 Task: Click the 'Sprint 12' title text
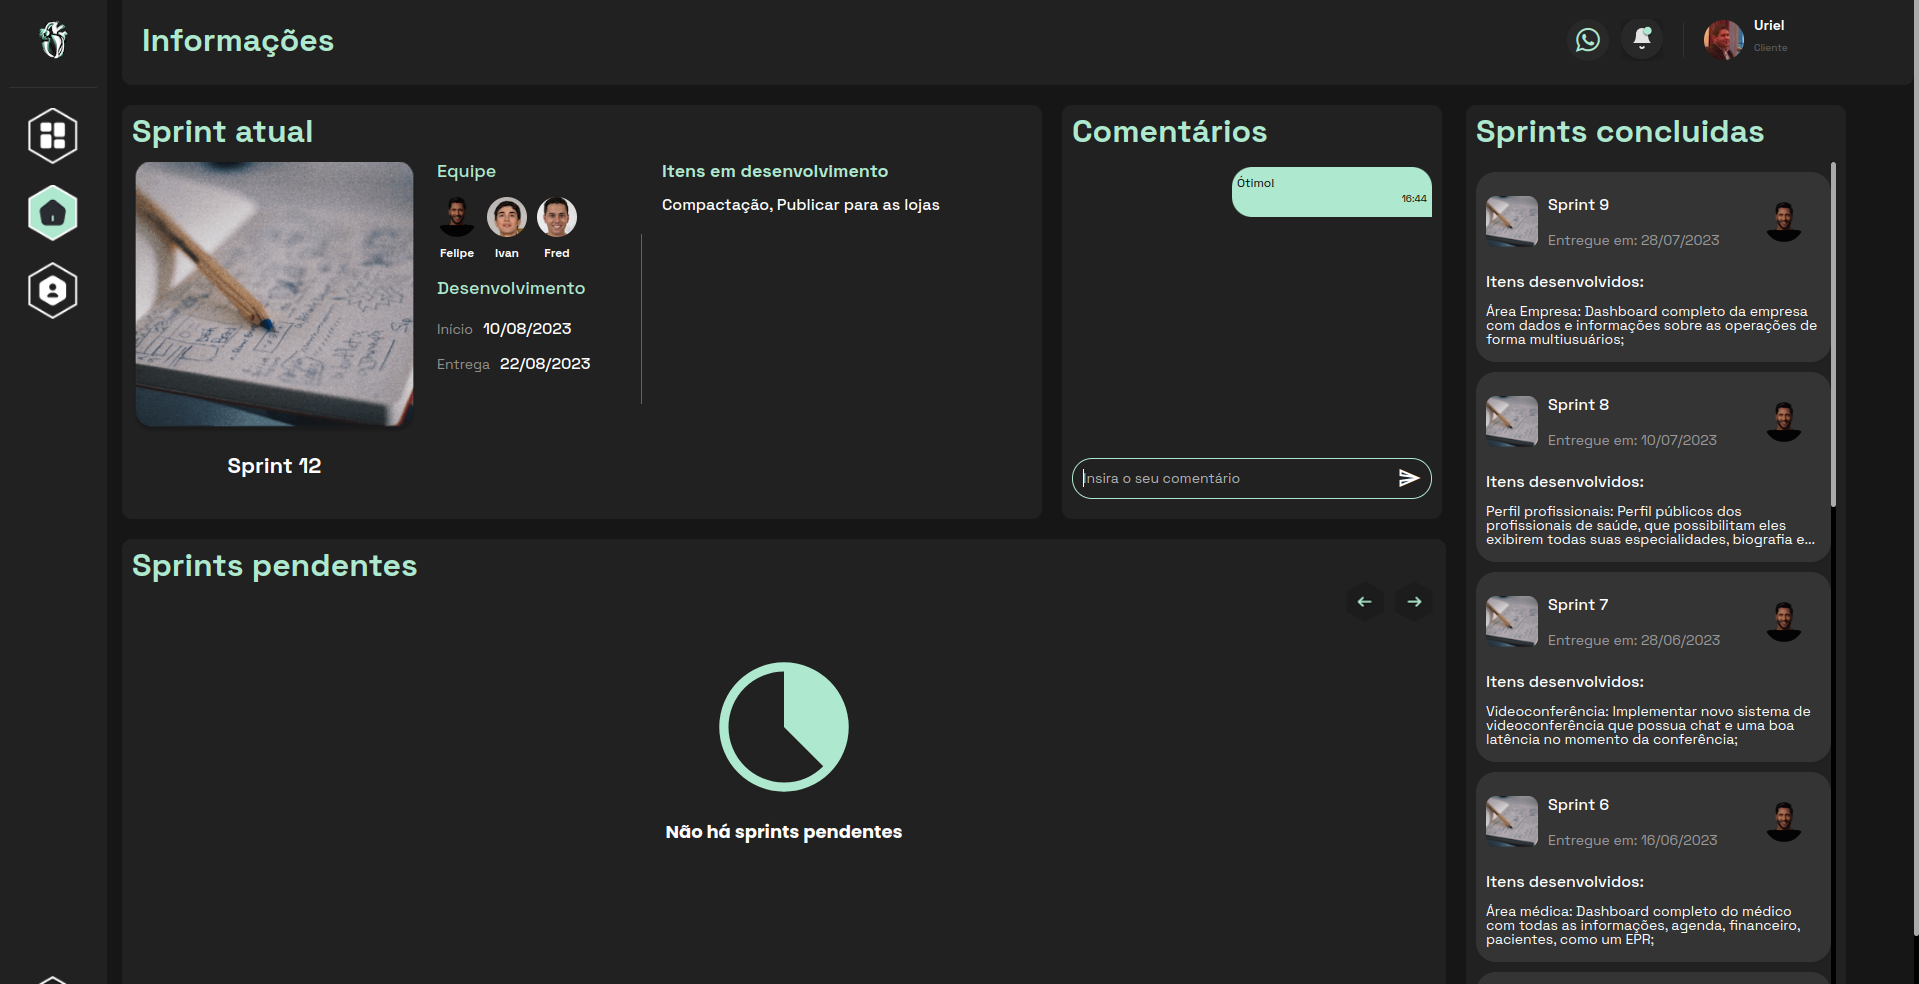click(274, 466)
